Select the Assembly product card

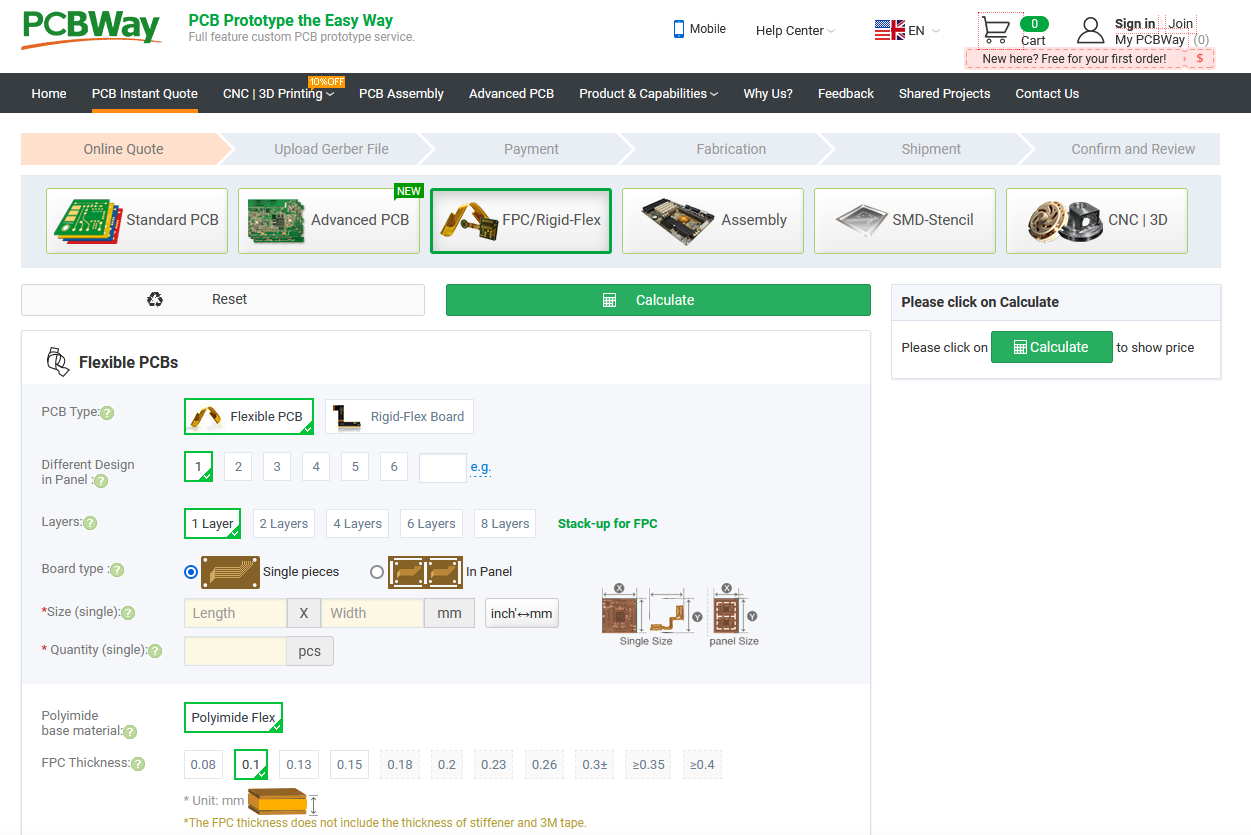point(713,221)
